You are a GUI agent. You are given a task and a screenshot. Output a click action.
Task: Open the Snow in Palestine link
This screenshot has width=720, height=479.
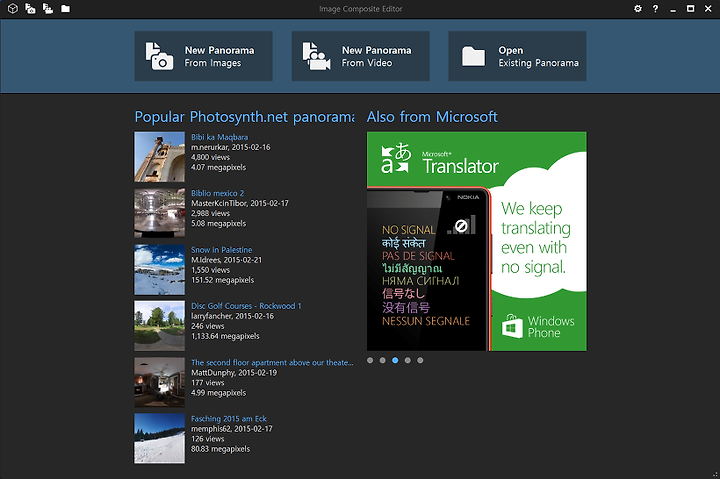[x=222, y=249]
